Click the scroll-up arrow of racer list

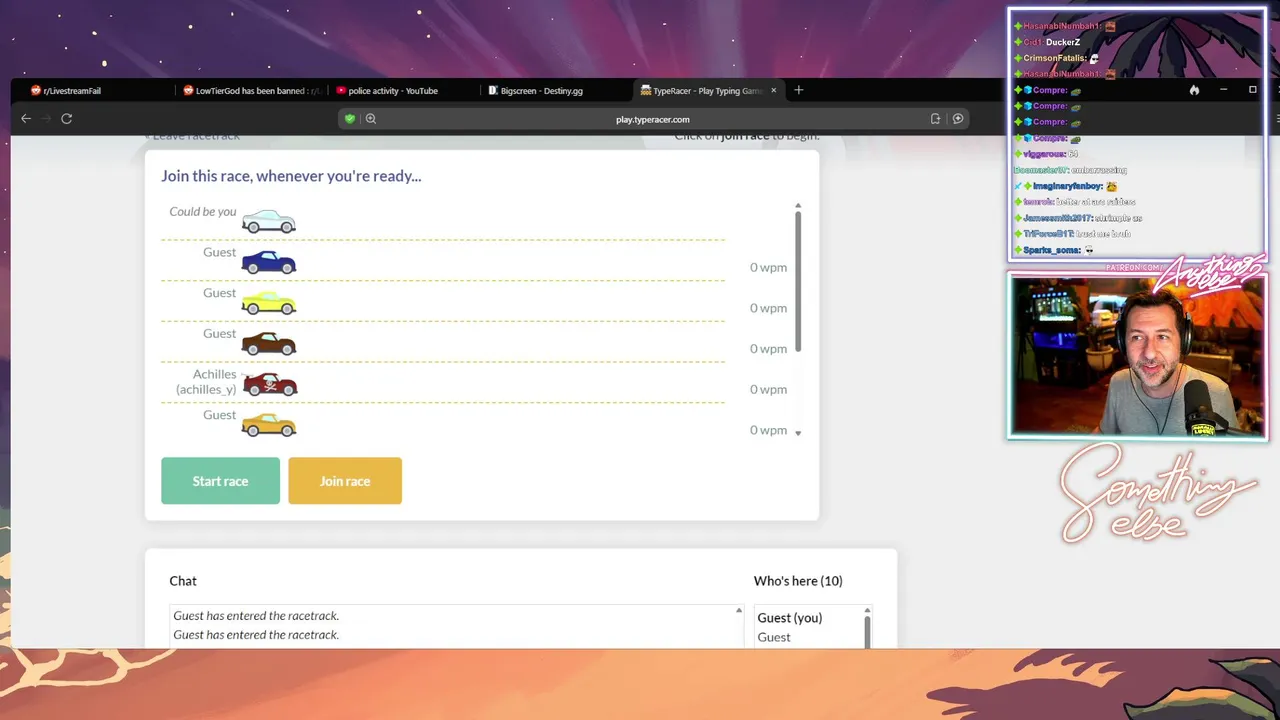(x=798, y=206)
